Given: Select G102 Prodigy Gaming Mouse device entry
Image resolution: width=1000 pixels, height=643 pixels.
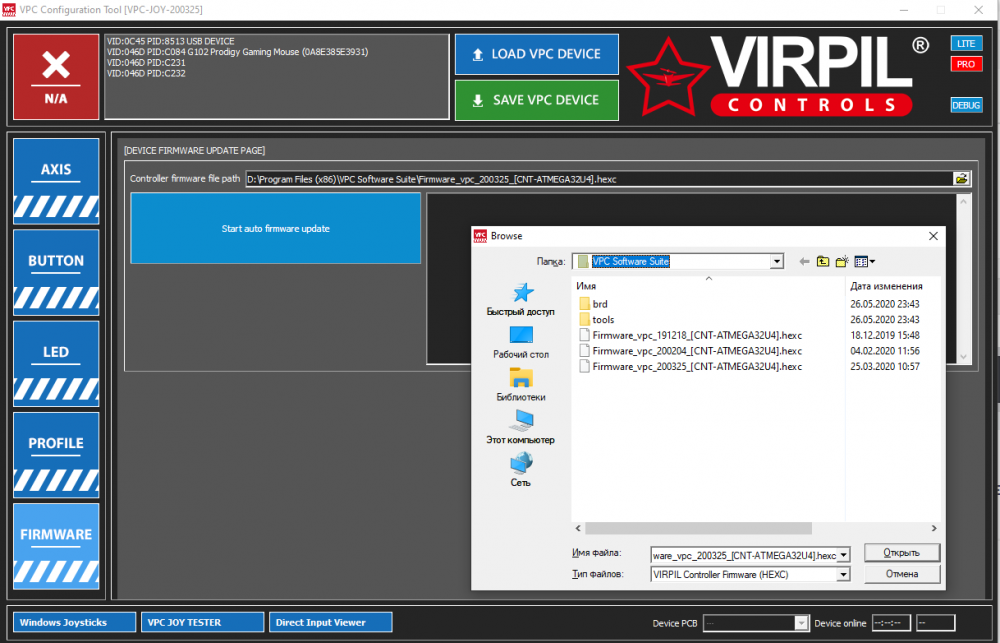Looking at the screenshot, I should coord(237,52).
